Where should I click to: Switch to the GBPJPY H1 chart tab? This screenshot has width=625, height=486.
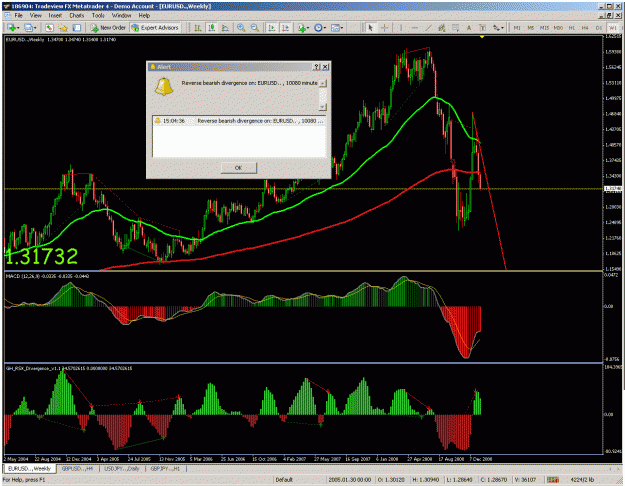coord(165,468)
